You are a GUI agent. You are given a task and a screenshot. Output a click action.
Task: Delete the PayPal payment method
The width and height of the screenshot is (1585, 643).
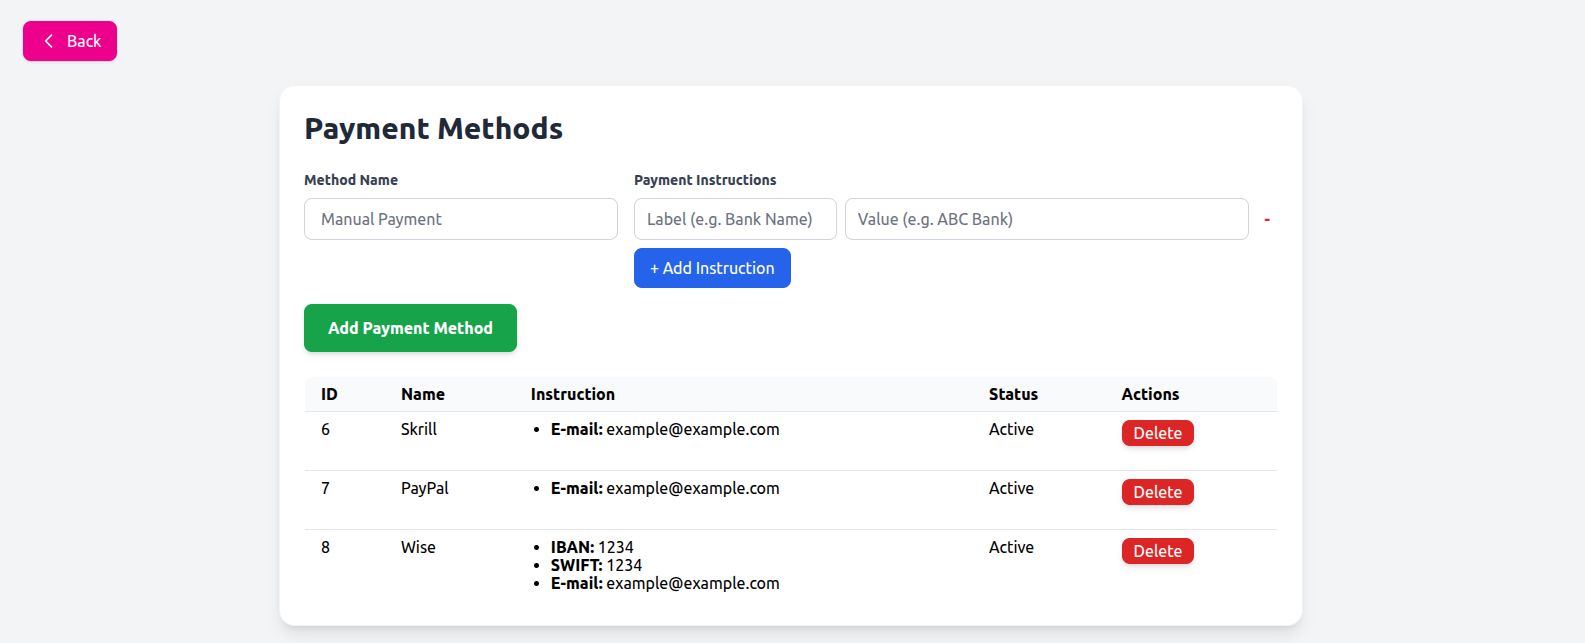pyautogui.click(x=1157, y=492)
